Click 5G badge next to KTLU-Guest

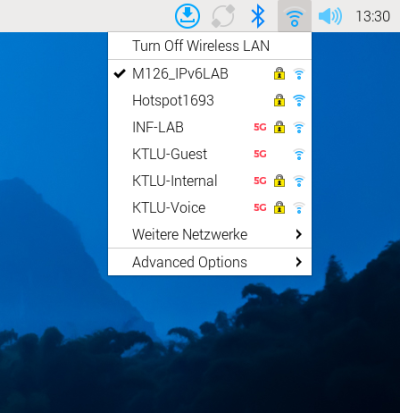click(x=260, y=154)
